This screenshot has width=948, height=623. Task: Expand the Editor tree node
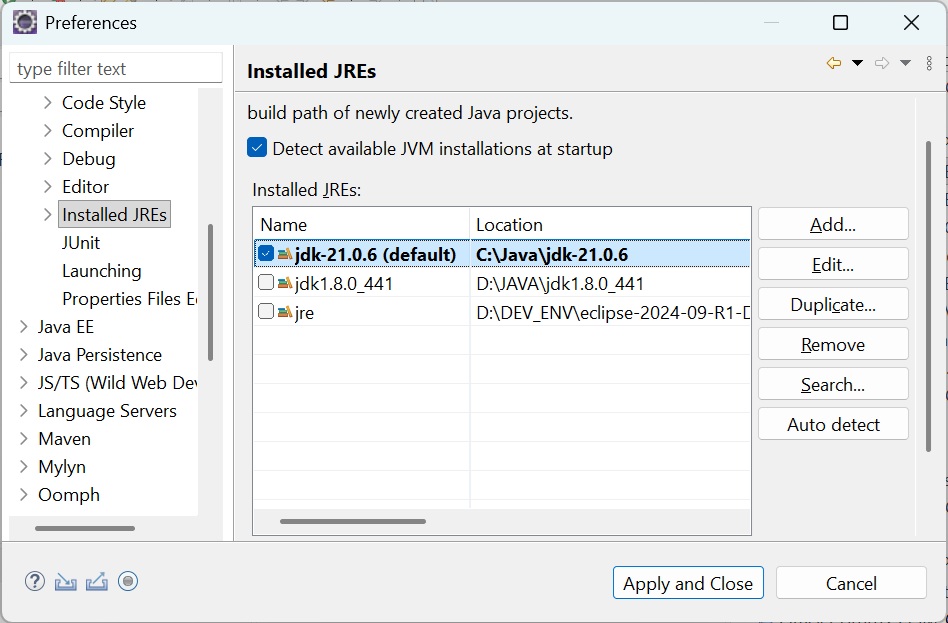pyautogui.click(x=48, y=186)
